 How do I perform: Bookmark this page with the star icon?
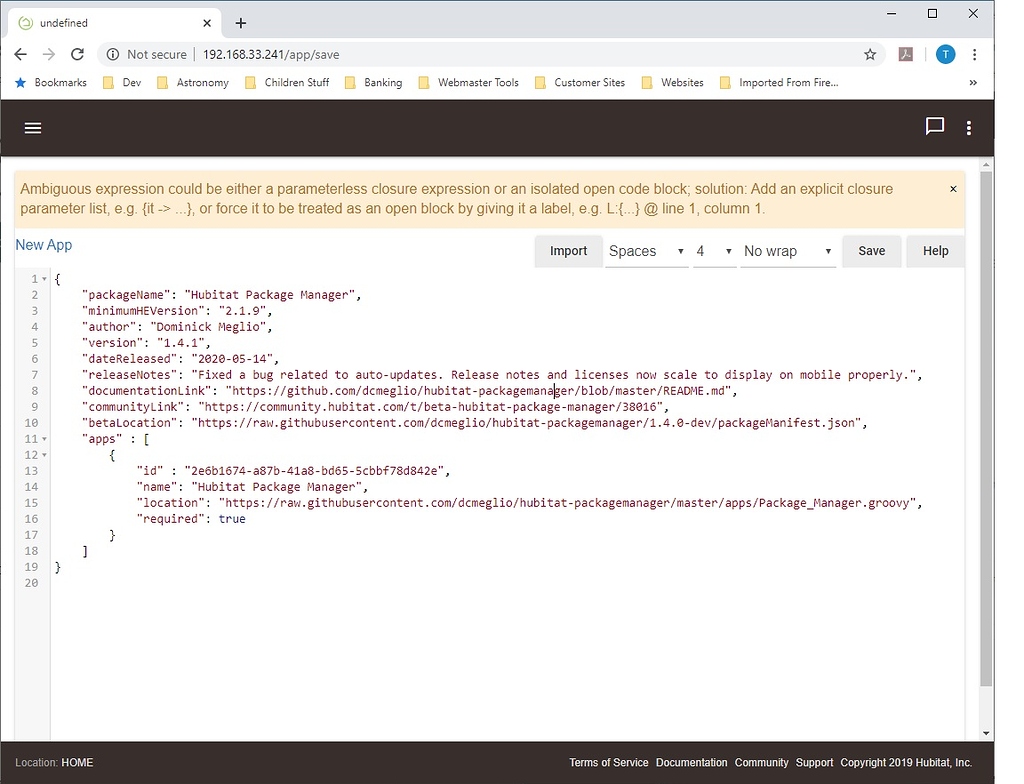(870, 54)
